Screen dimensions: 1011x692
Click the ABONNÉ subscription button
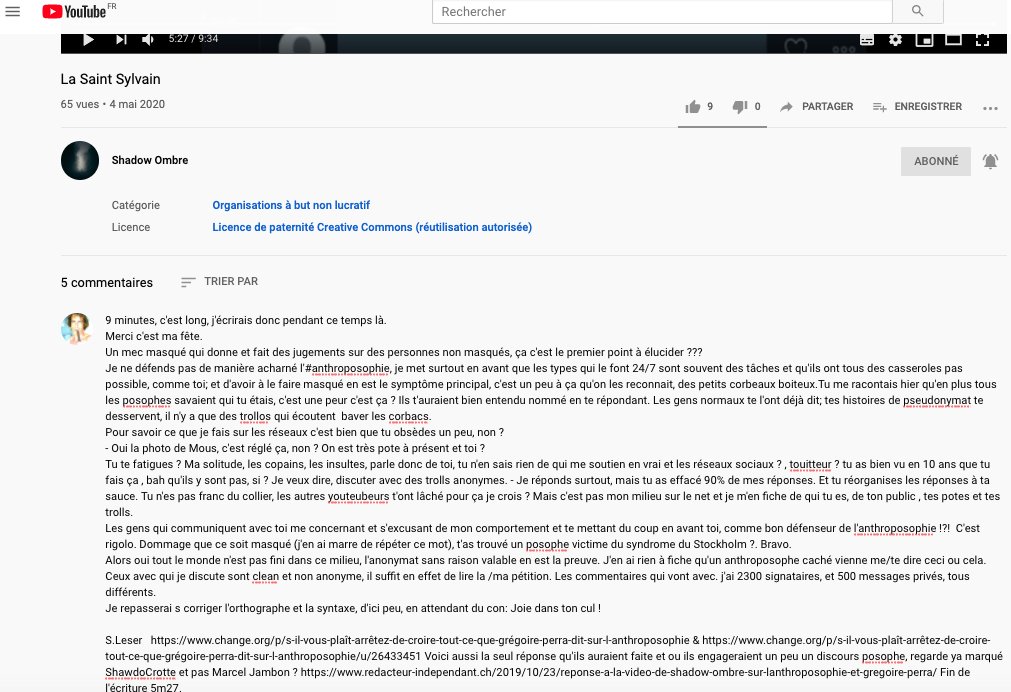[936, 161]
